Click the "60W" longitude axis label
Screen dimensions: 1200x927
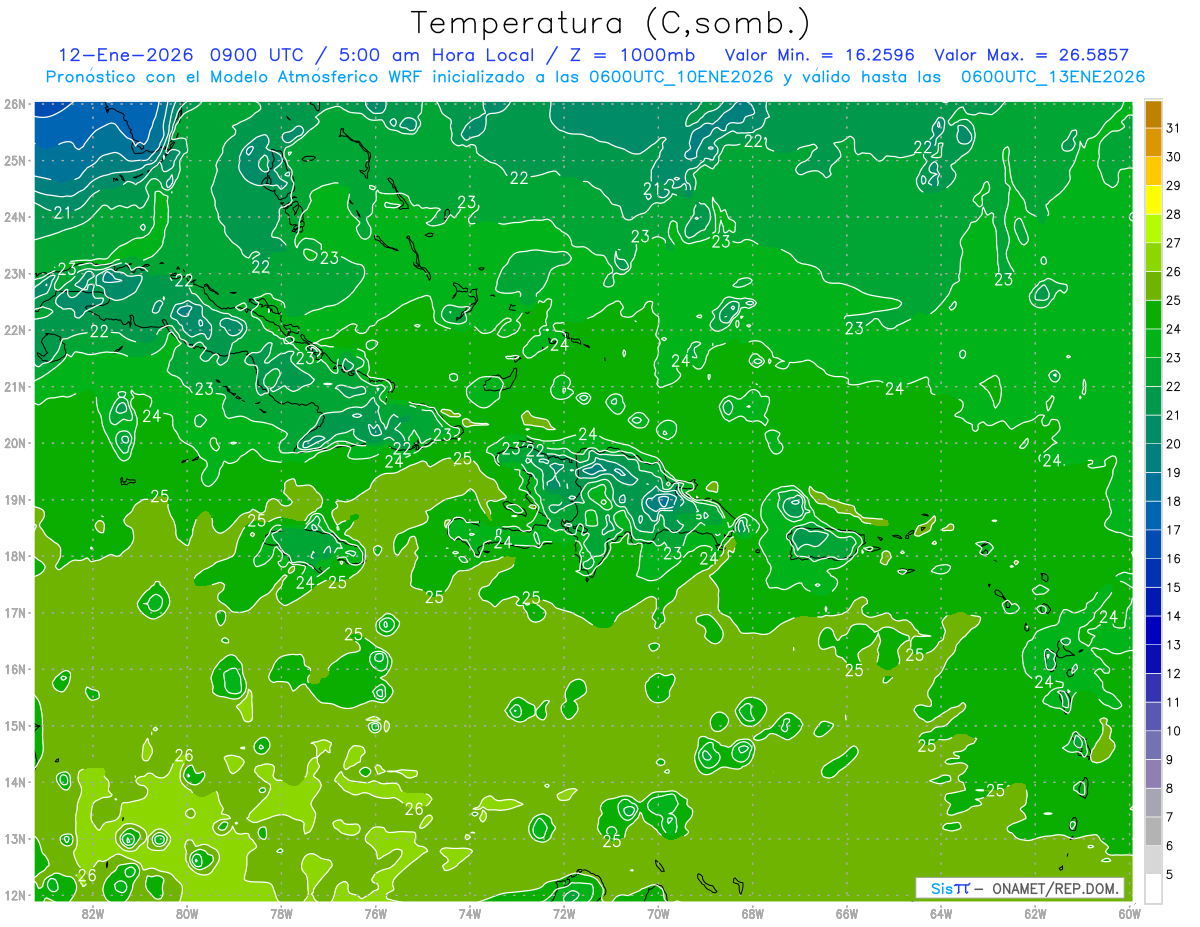[1129, 913]
